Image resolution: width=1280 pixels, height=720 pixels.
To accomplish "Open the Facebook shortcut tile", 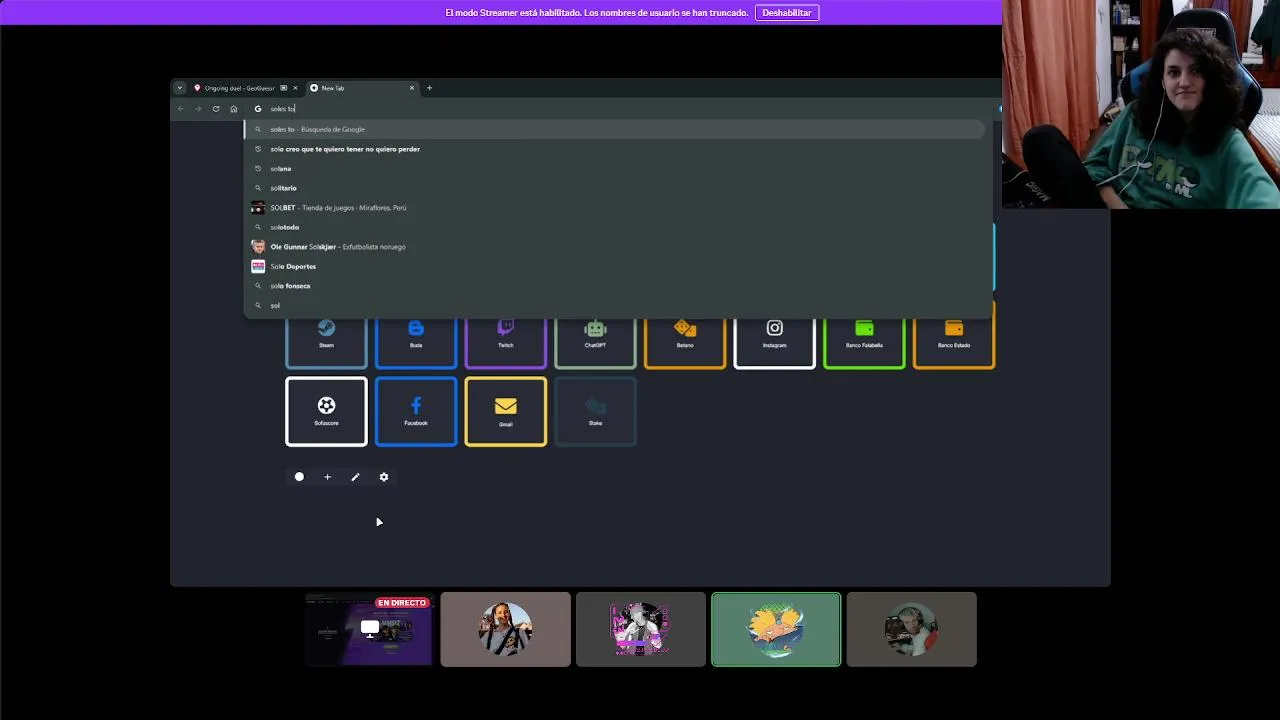I will coord(416,411).
